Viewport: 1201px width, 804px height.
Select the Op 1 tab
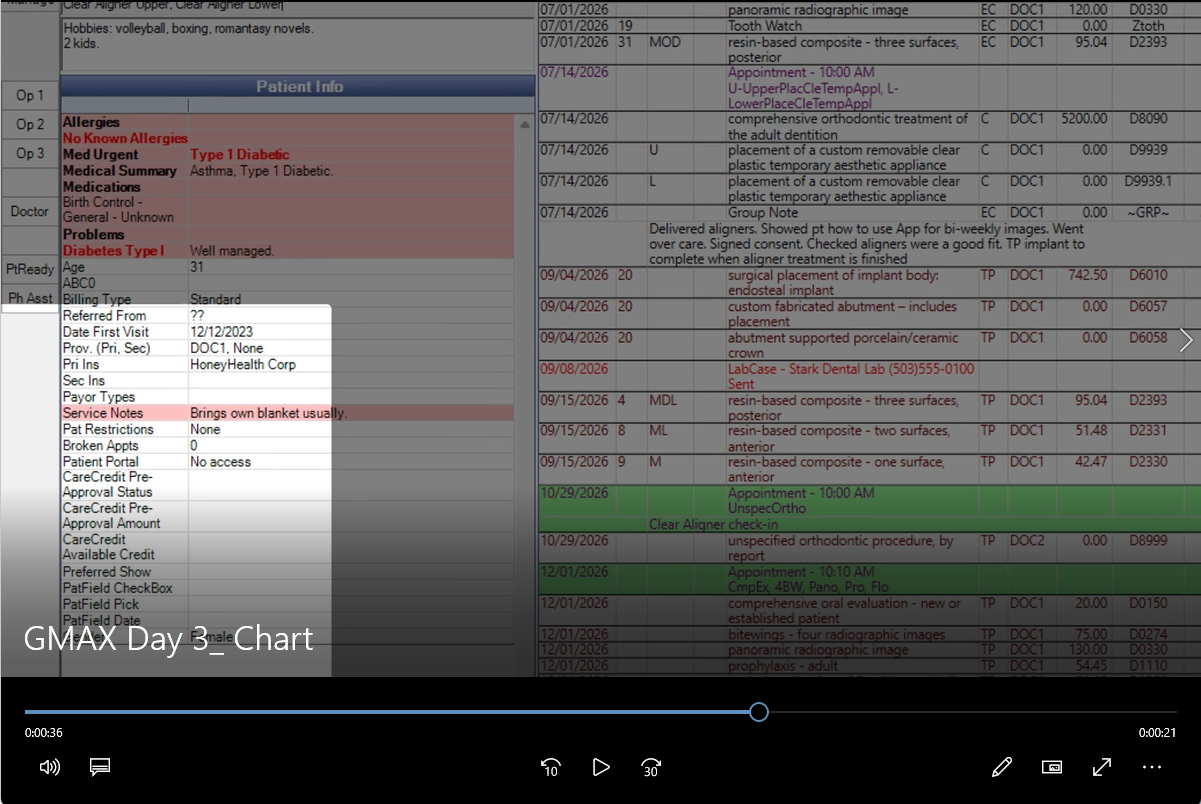[30, 95]
